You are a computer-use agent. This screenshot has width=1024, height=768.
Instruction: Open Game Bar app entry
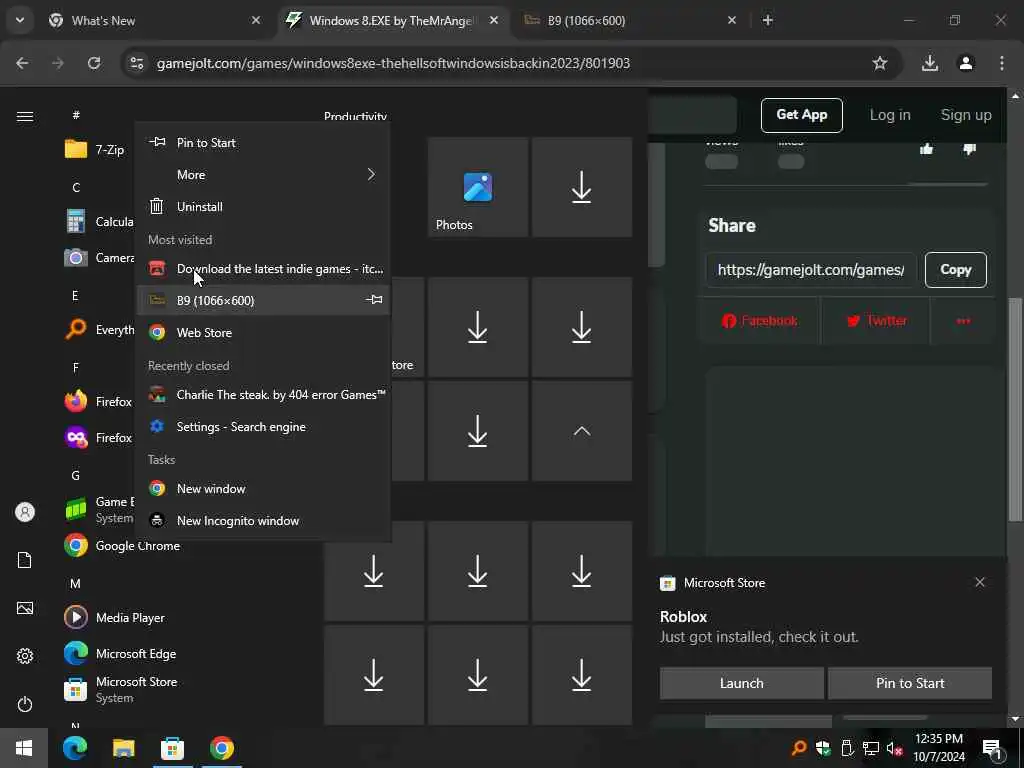pyautogui.click(x=98, y=509)
